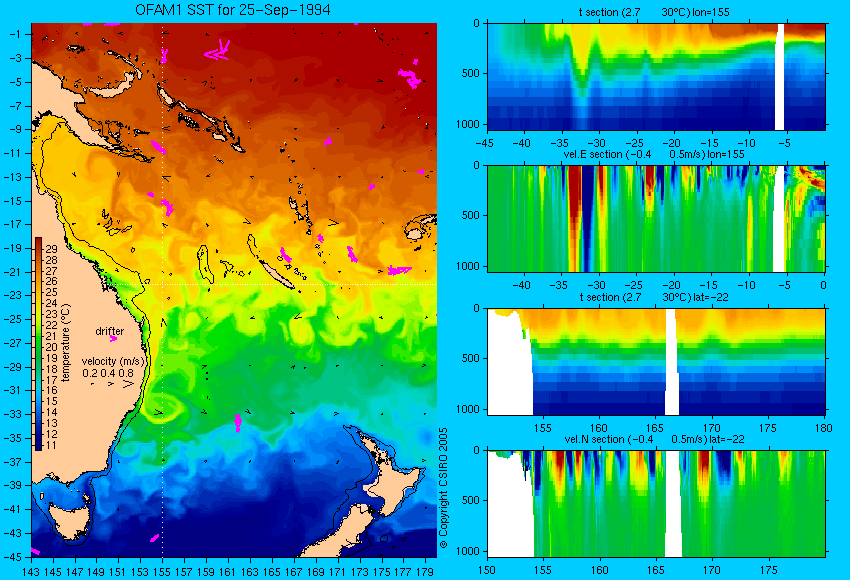
Task: Click the "velocity (m/s)" legend label
Action: [x=114, y=361]
